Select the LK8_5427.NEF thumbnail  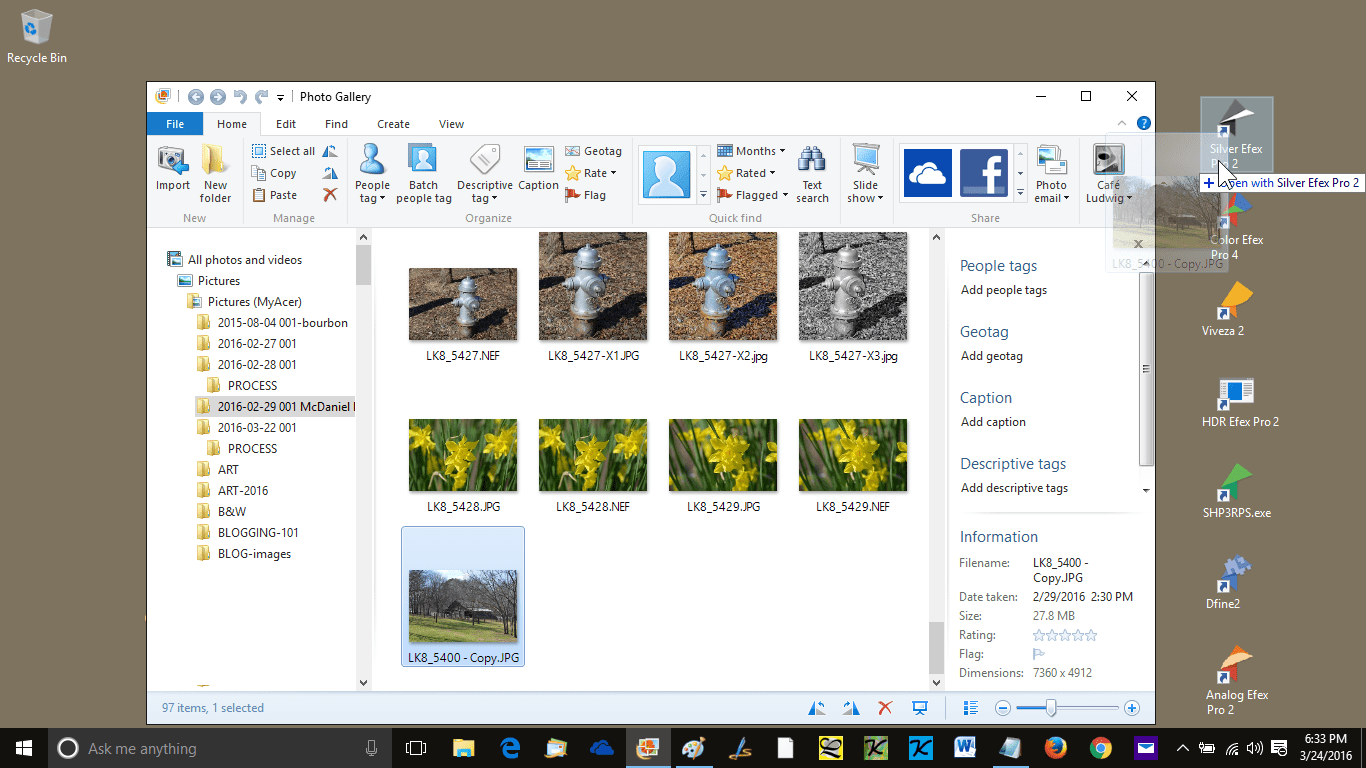463,304
